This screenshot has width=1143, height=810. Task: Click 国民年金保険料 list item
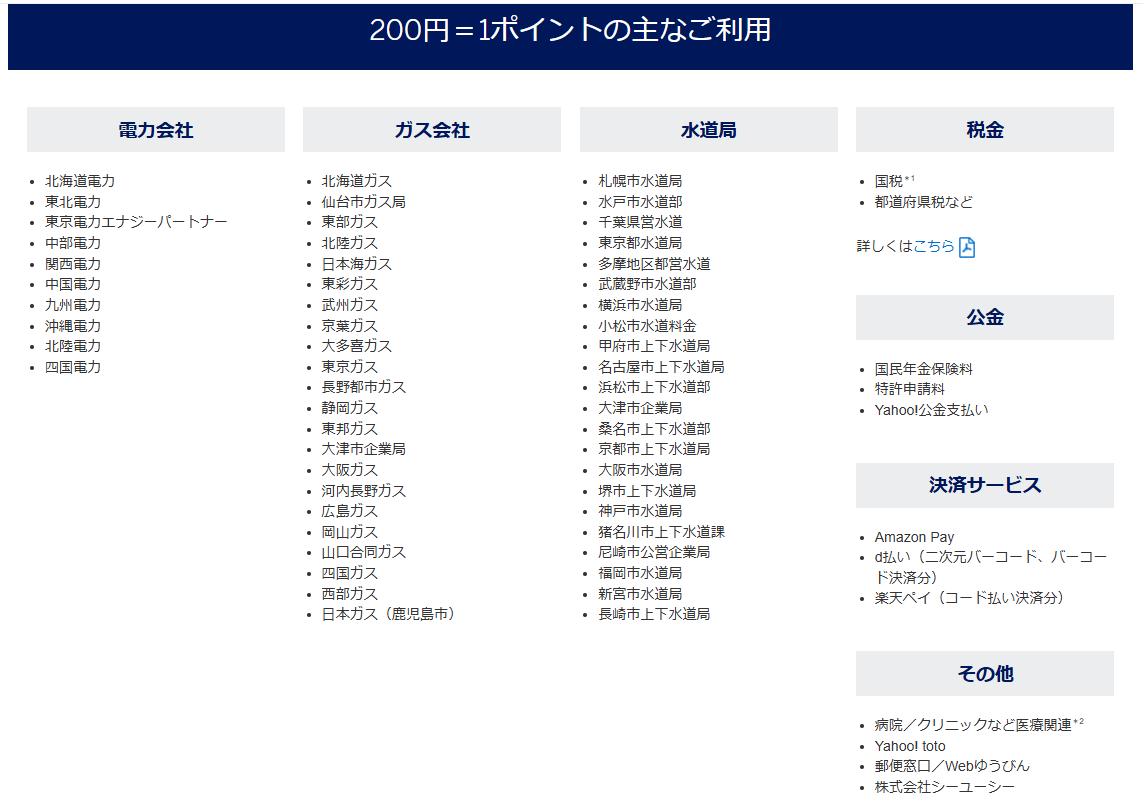[x=924, y=369]
